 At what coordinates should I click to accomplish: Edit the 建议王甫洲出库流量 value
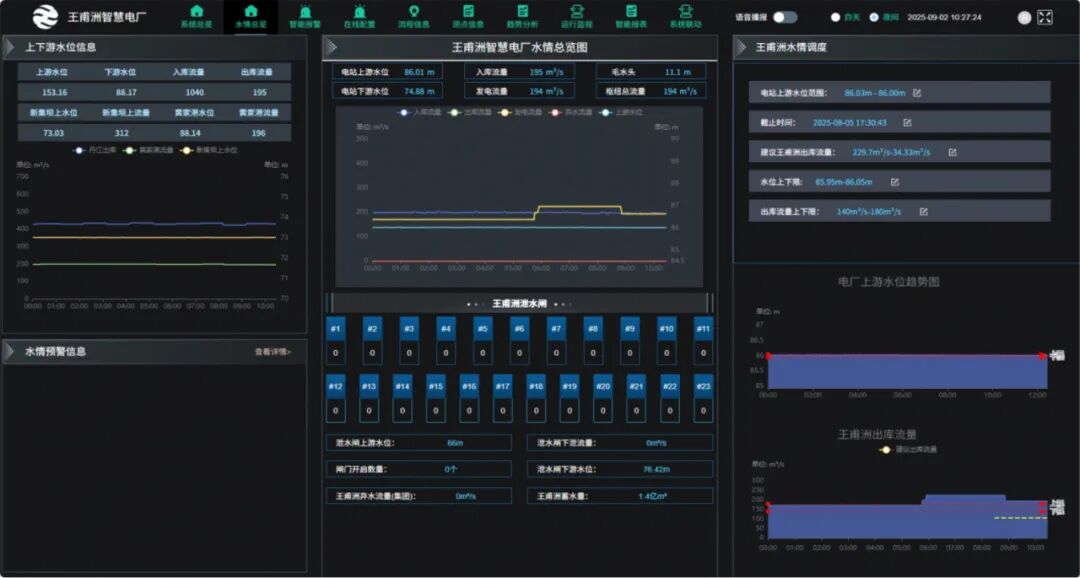point(953,152)
